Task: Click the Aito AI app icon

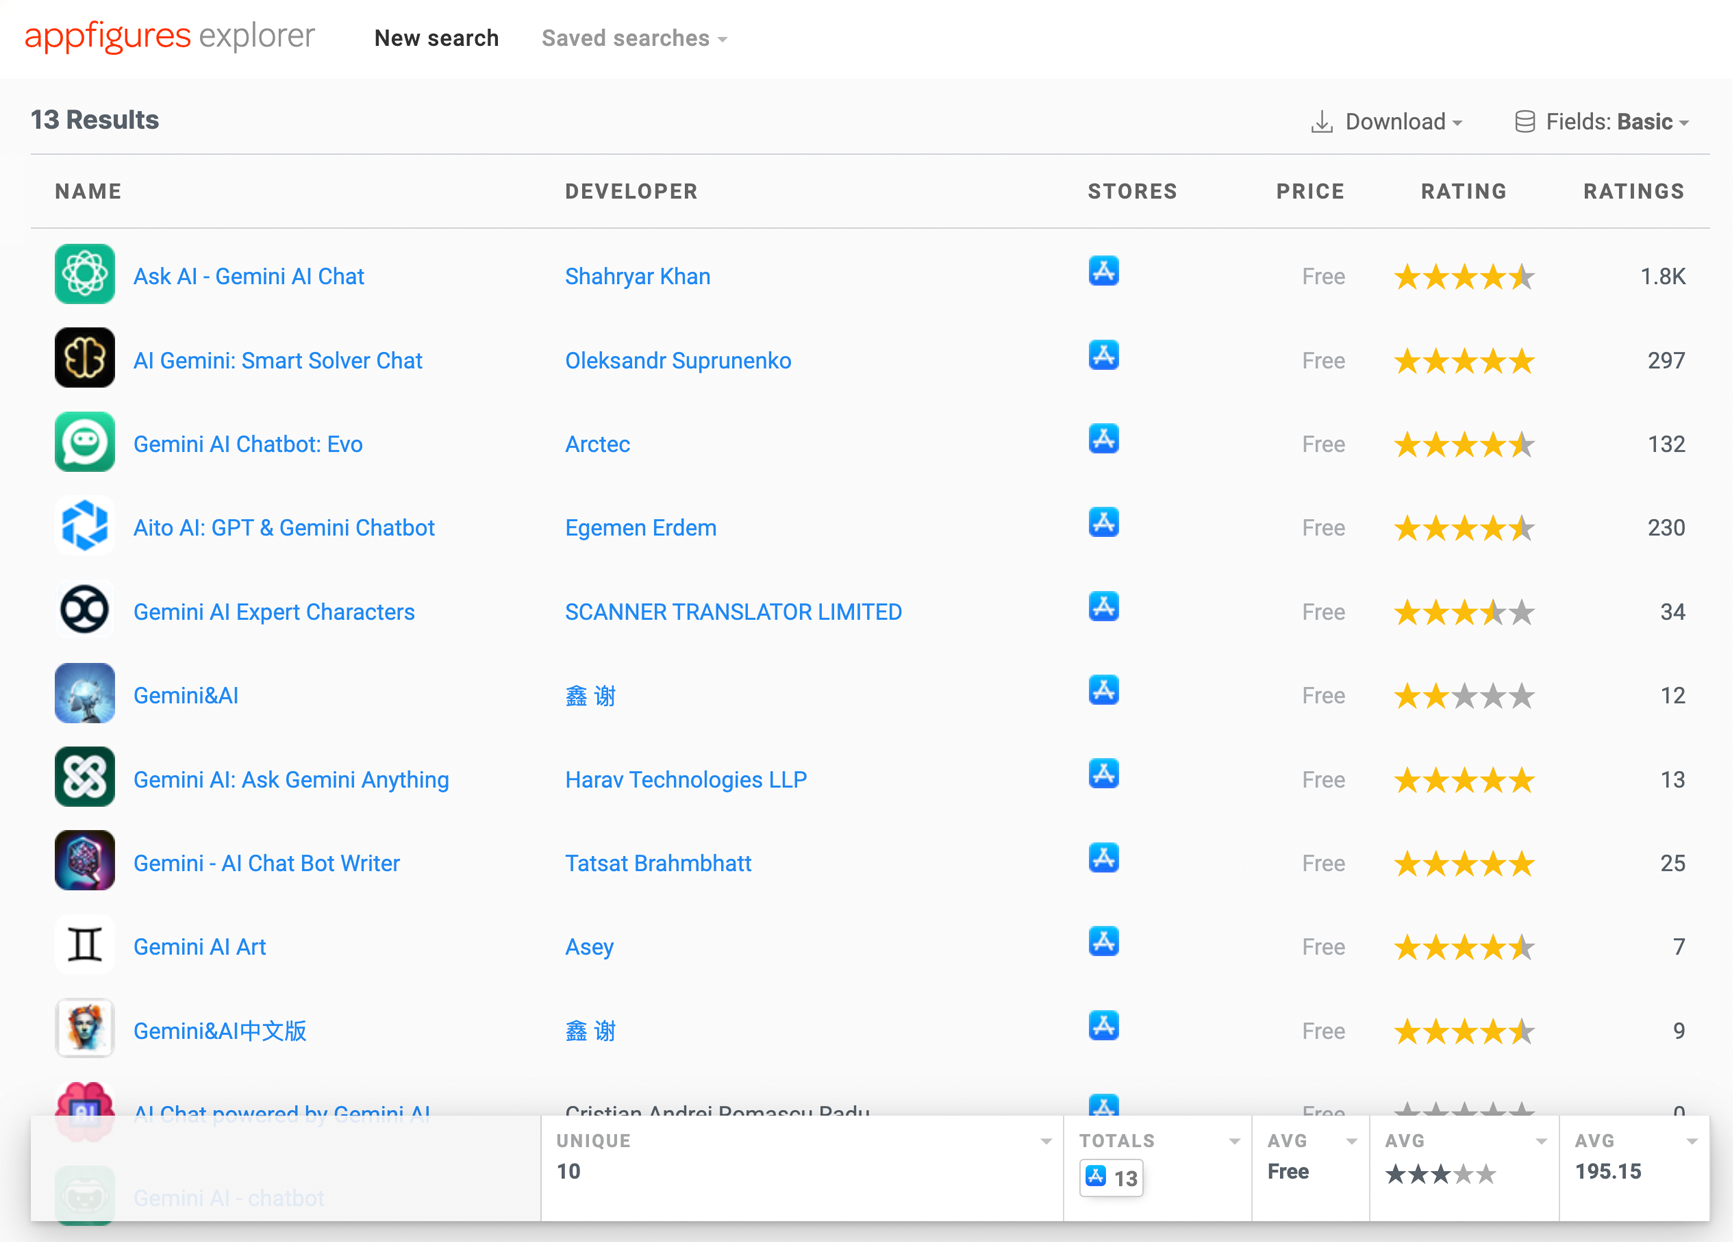Action: tap(85, 525)
